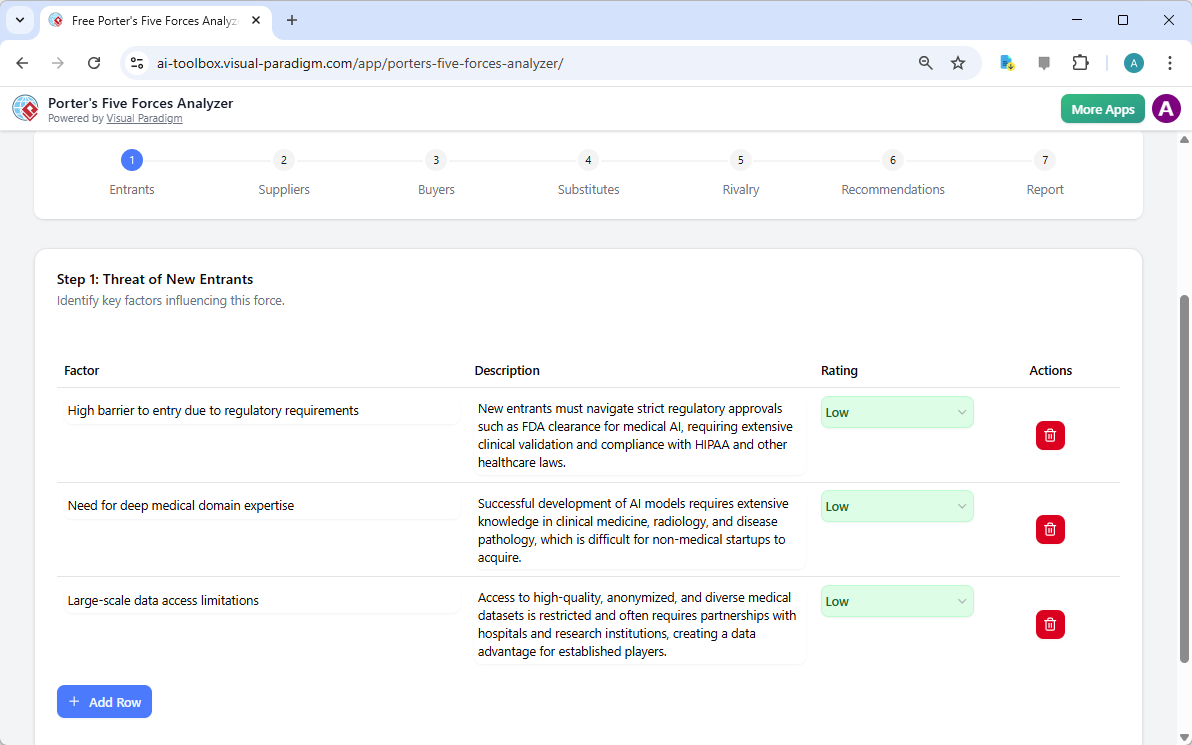Image resolution: width=1192 pixels, height=745 pixels.
Task: Change the rating for medical domain expertise
Action: (x=896, y=506)
